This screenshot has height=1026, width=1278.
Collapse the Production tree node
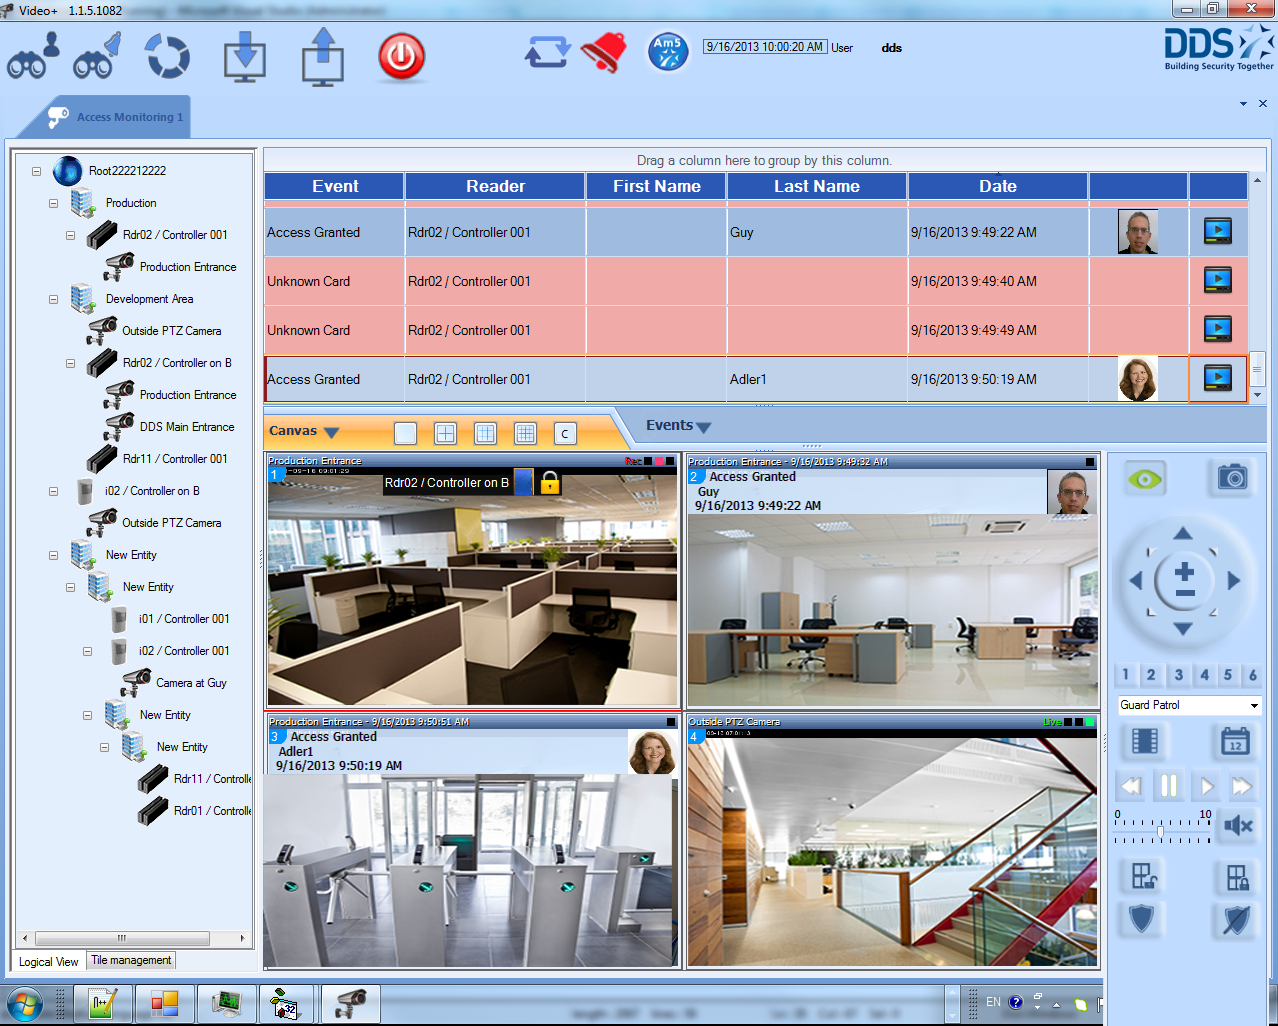[54, 203]
